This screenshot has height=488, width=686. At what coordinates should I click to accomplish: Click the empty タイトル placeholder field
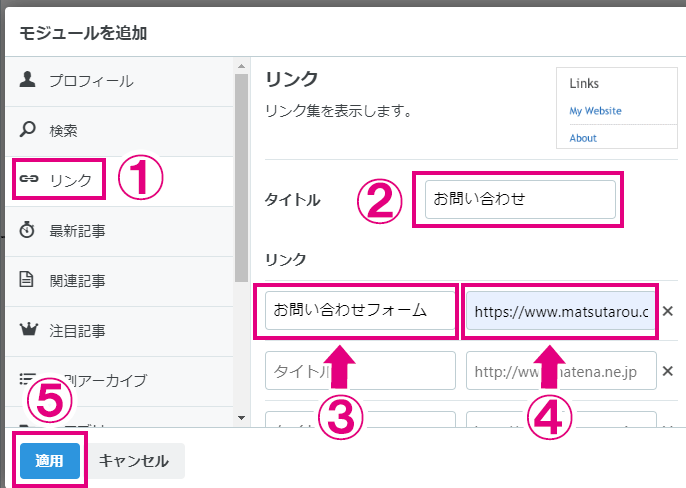click(x=360, y=370)
